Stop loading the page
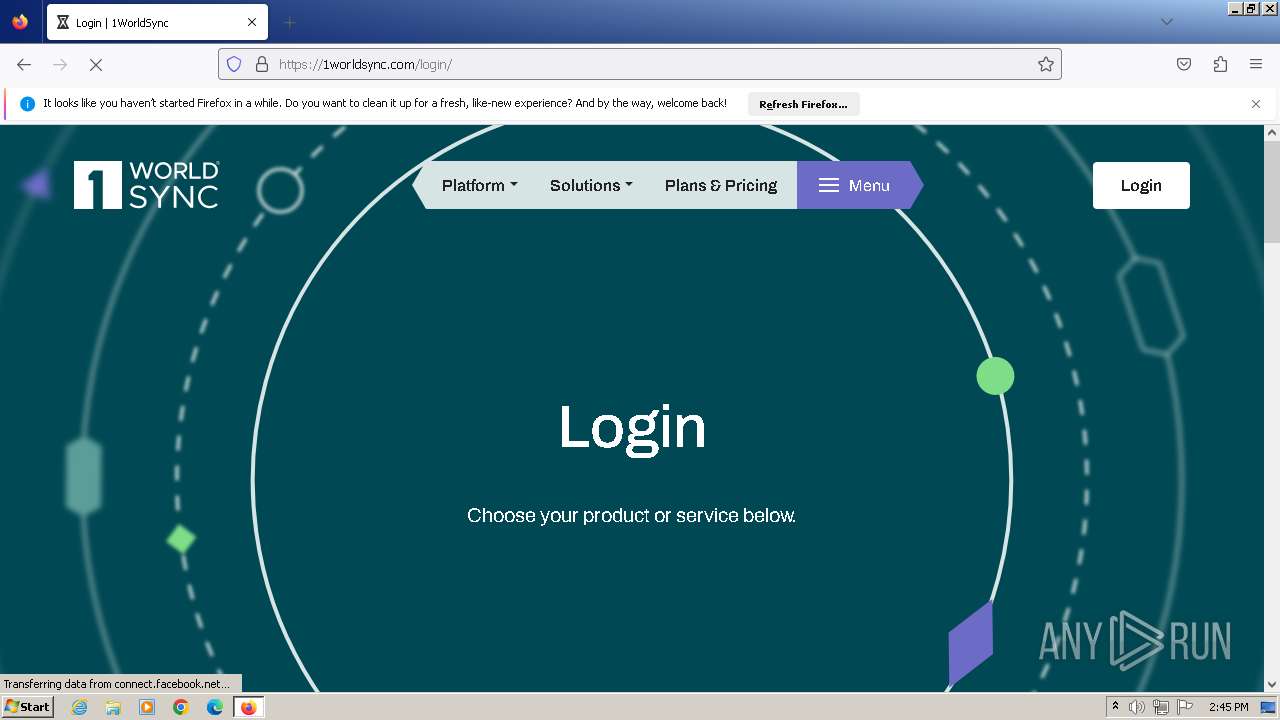The width and height of the screenshot is (1280, 720). pos(96,64)
